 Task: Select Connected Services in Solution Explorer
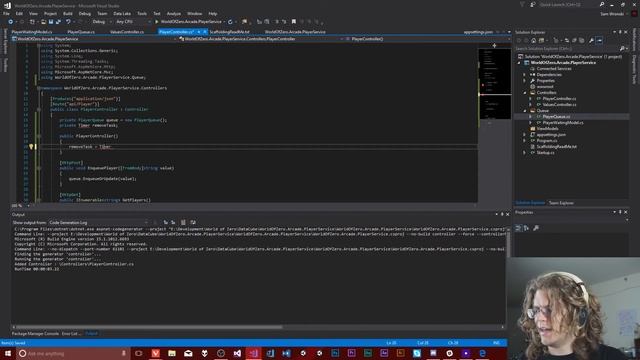click(x=554, y=69)
